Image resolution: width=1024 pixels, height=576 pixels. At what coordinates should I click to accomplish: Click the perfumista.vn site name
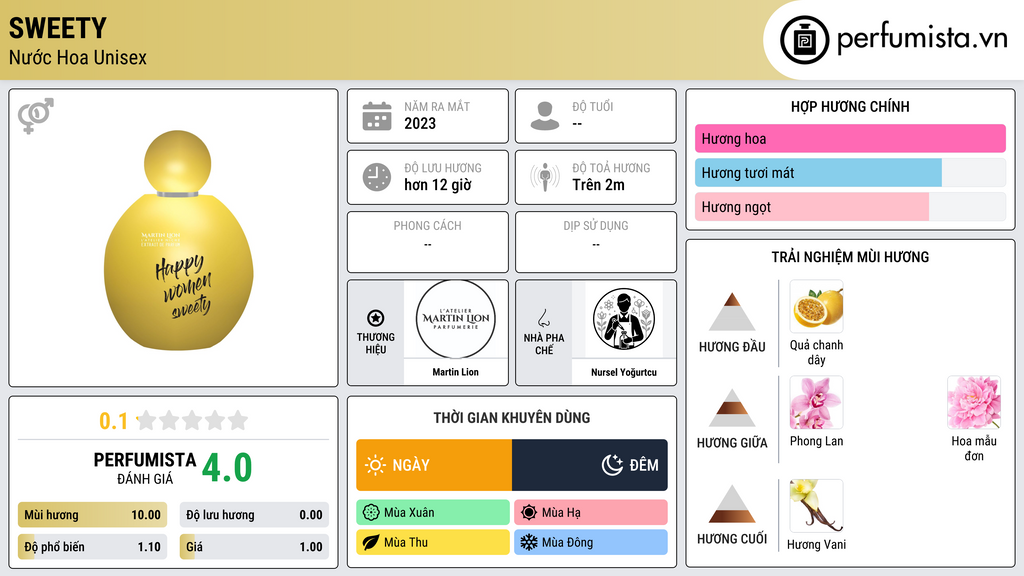pyautogui.click(x=922, y=39)
